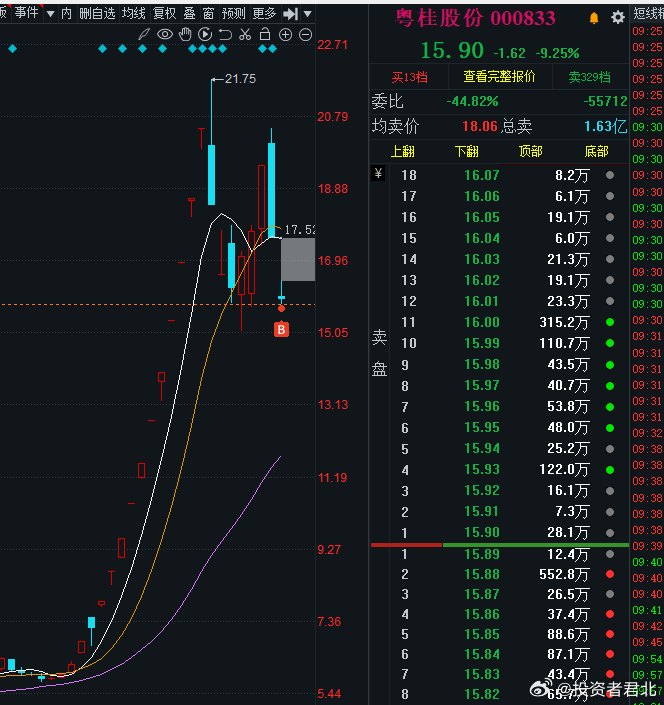Click 删自选 to remove from watchlist

click(98, 13)
